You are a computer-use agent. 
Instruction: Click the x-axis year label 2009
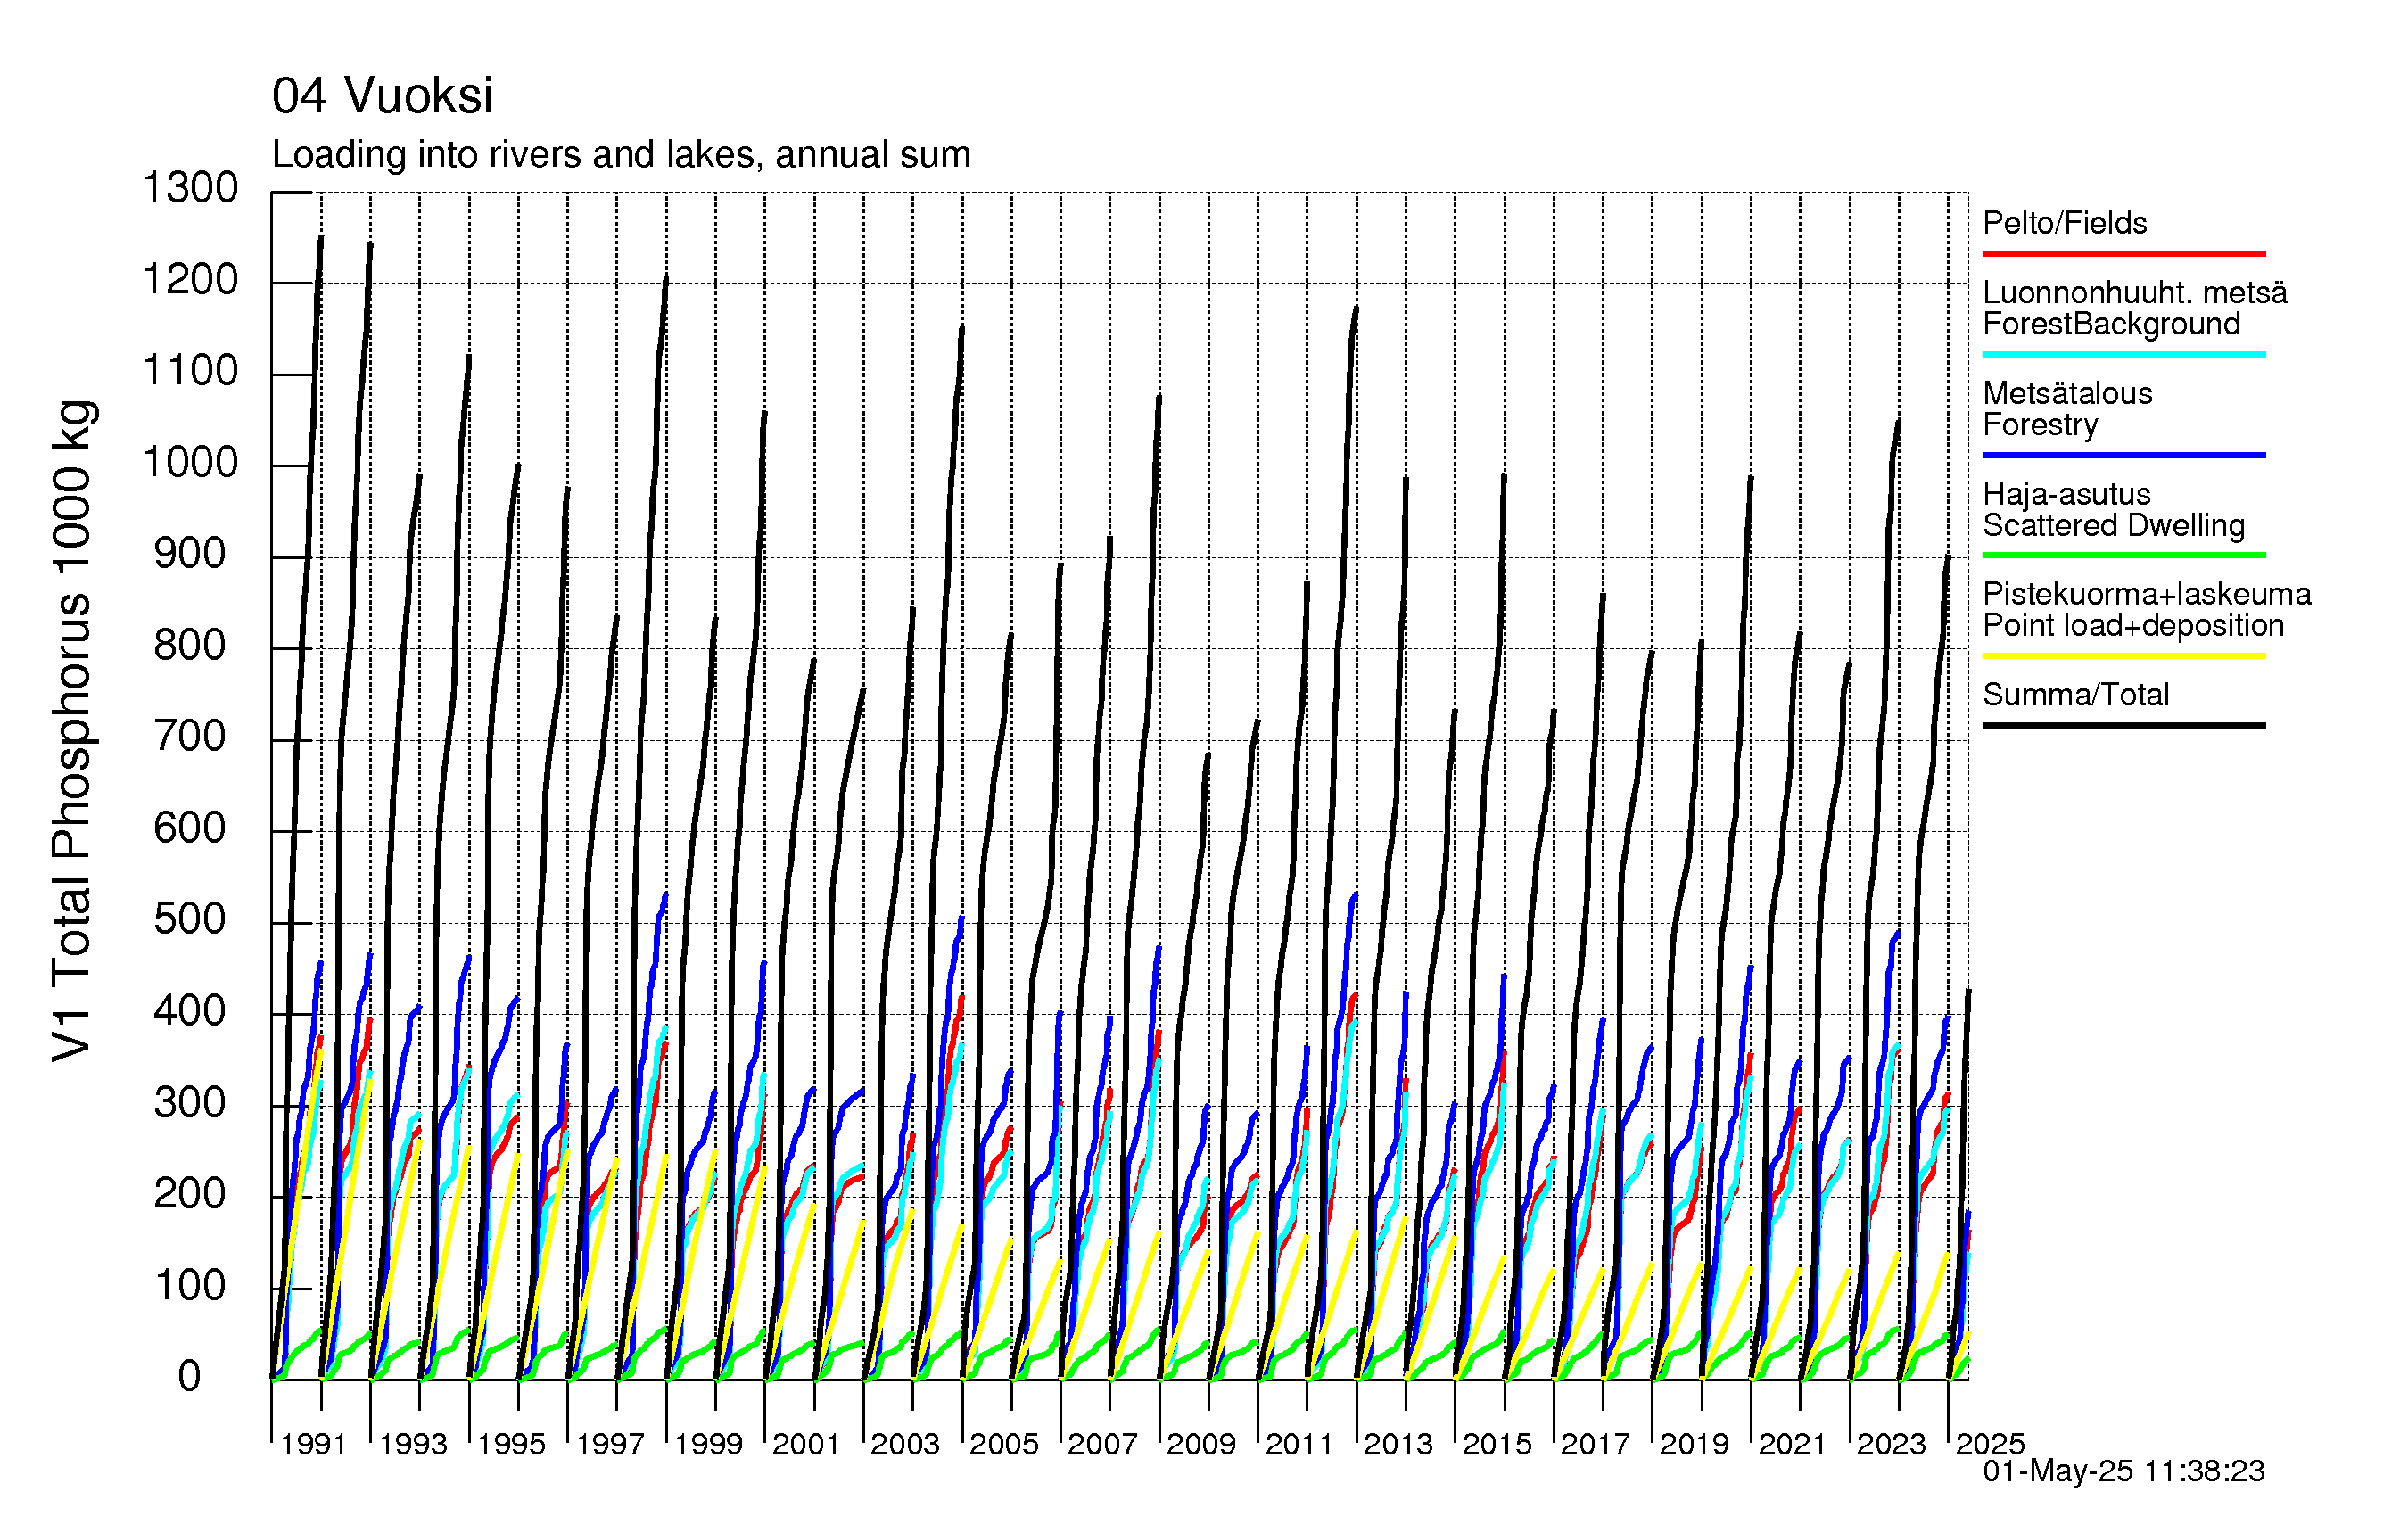pyautogui.click(x=1201, y=1444)
